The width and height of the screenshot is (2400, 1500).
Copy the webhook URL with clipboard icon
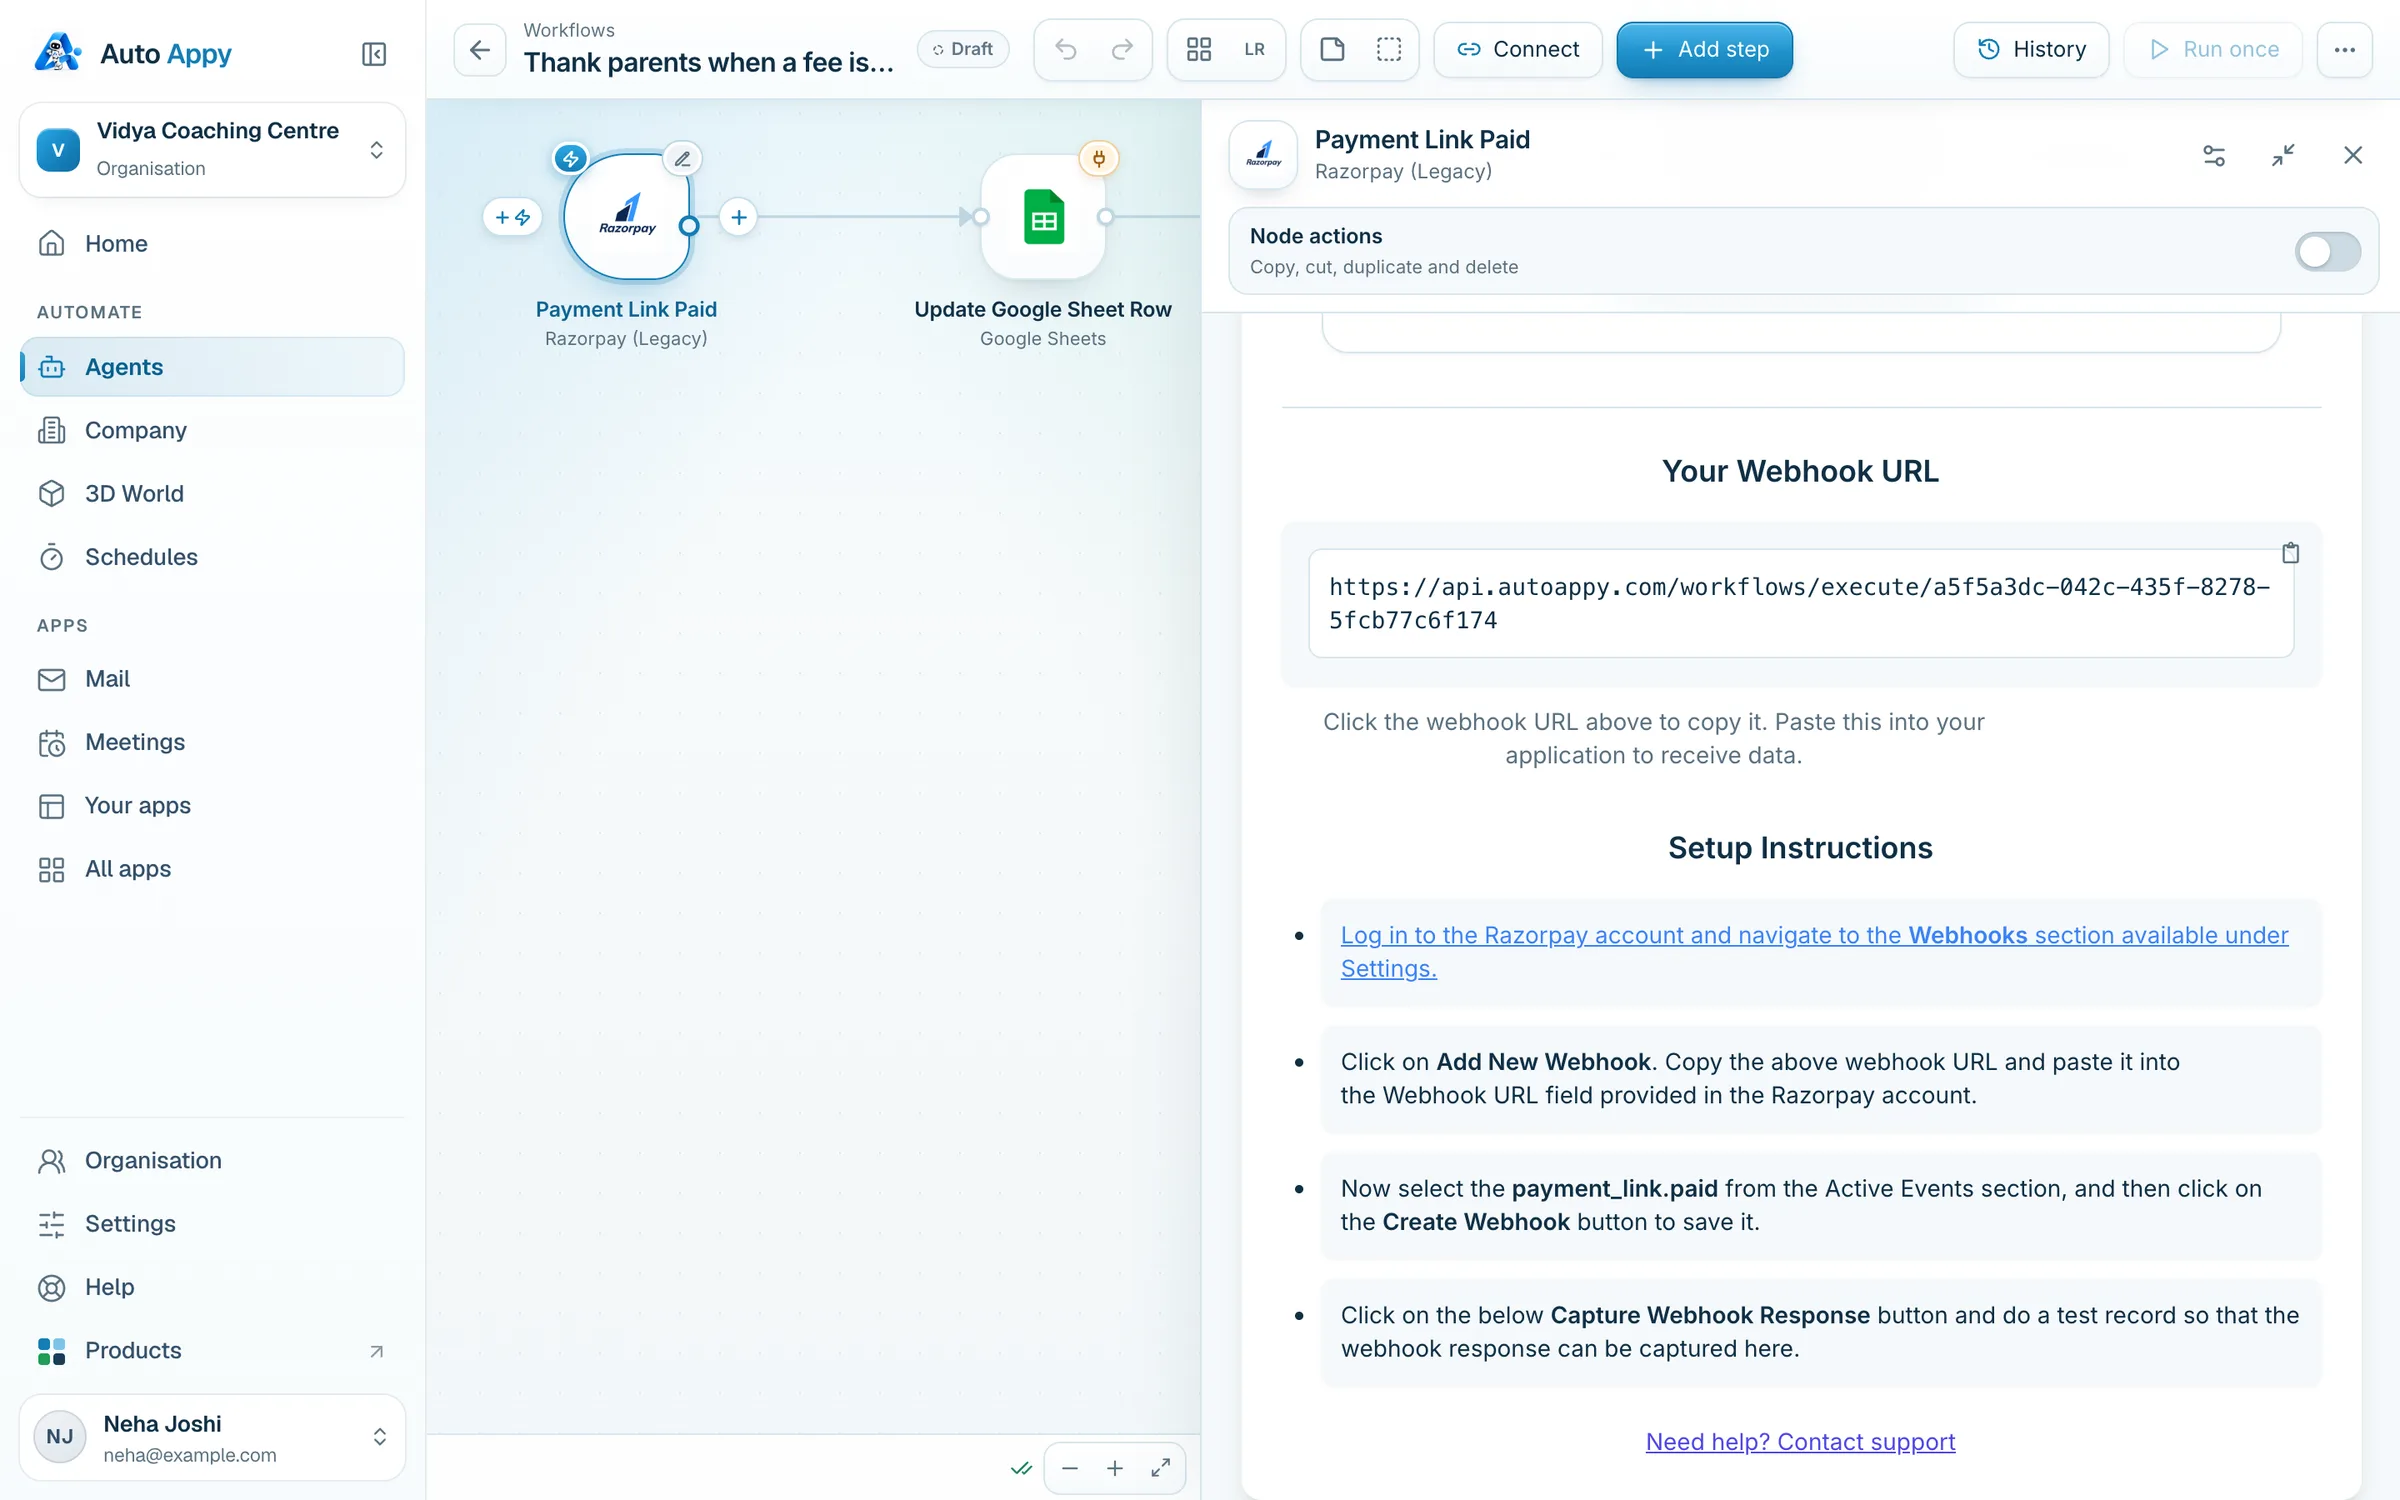(x=2290, y=553)
